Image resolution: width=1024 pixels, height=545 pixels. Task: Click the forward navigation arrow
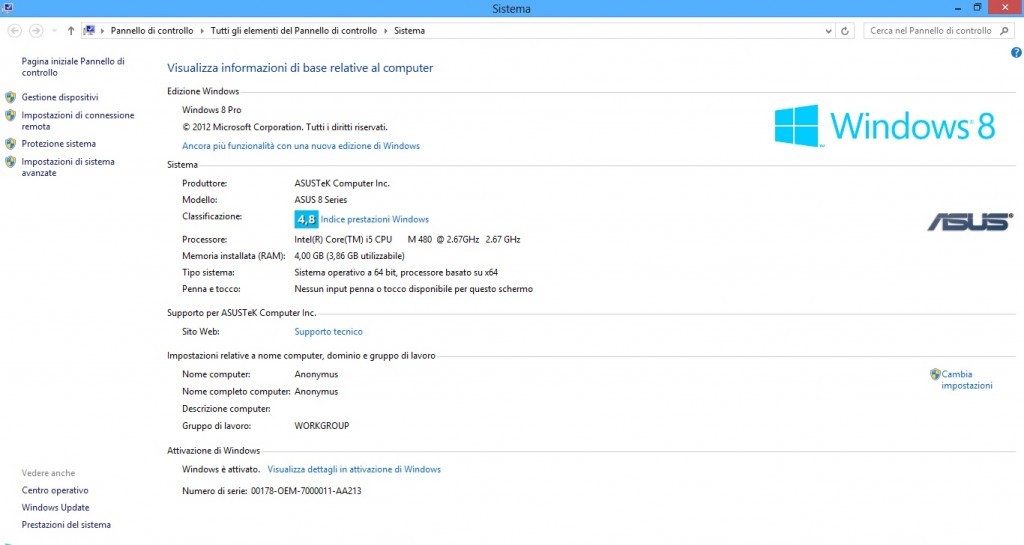[x=36, y=31]
